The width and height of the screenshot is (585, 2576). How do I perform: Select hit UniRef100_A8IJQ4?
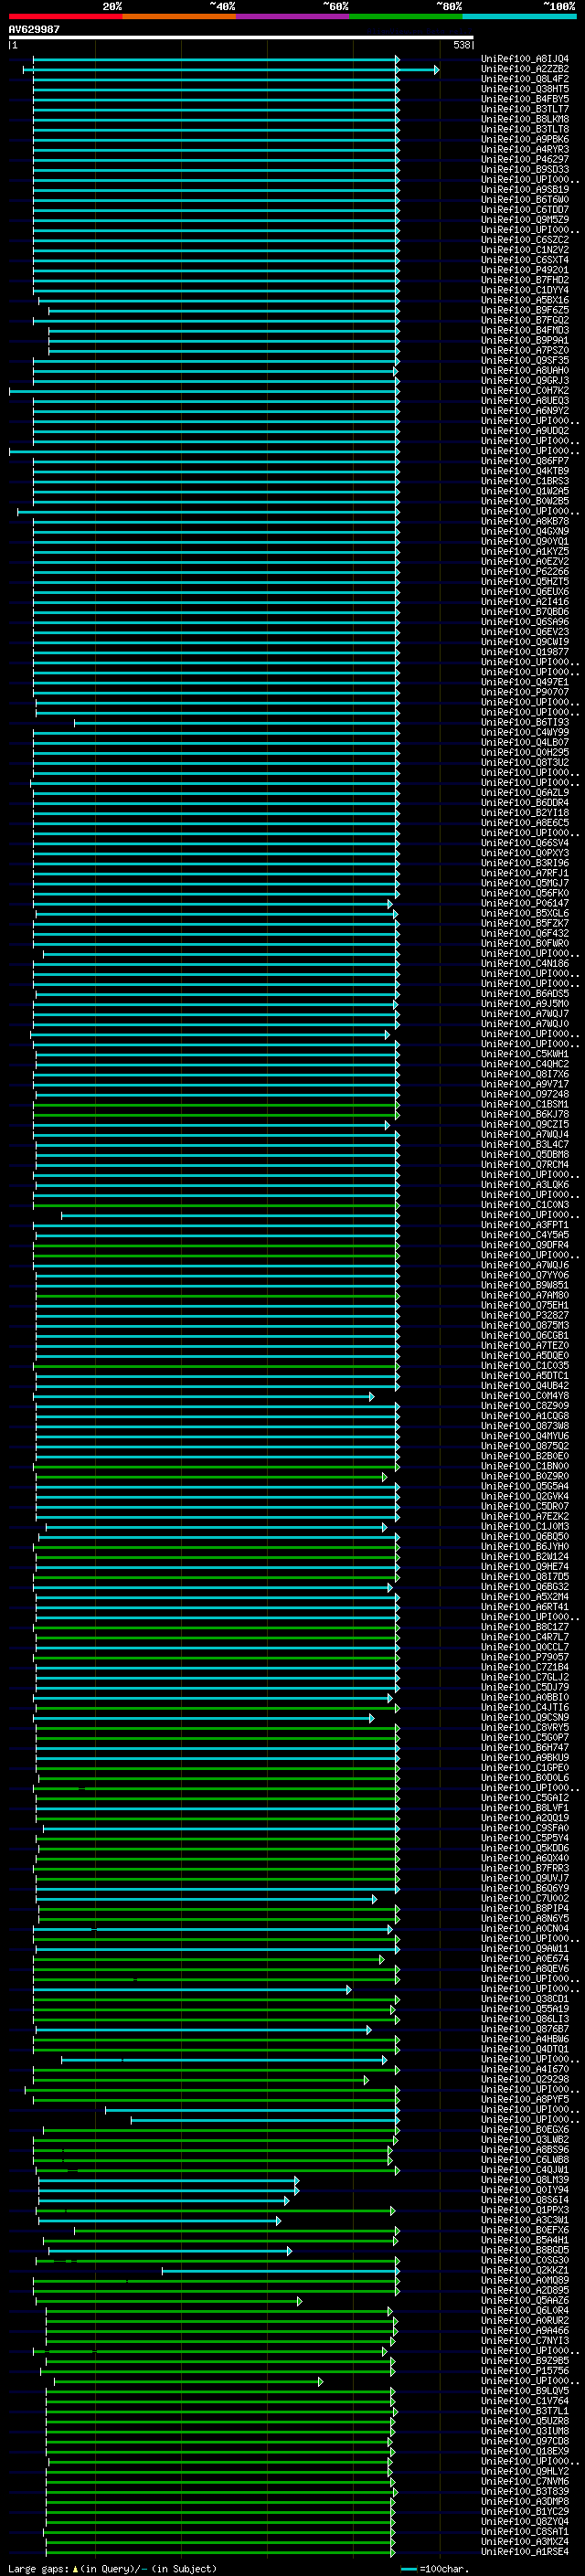coord(525,59)
